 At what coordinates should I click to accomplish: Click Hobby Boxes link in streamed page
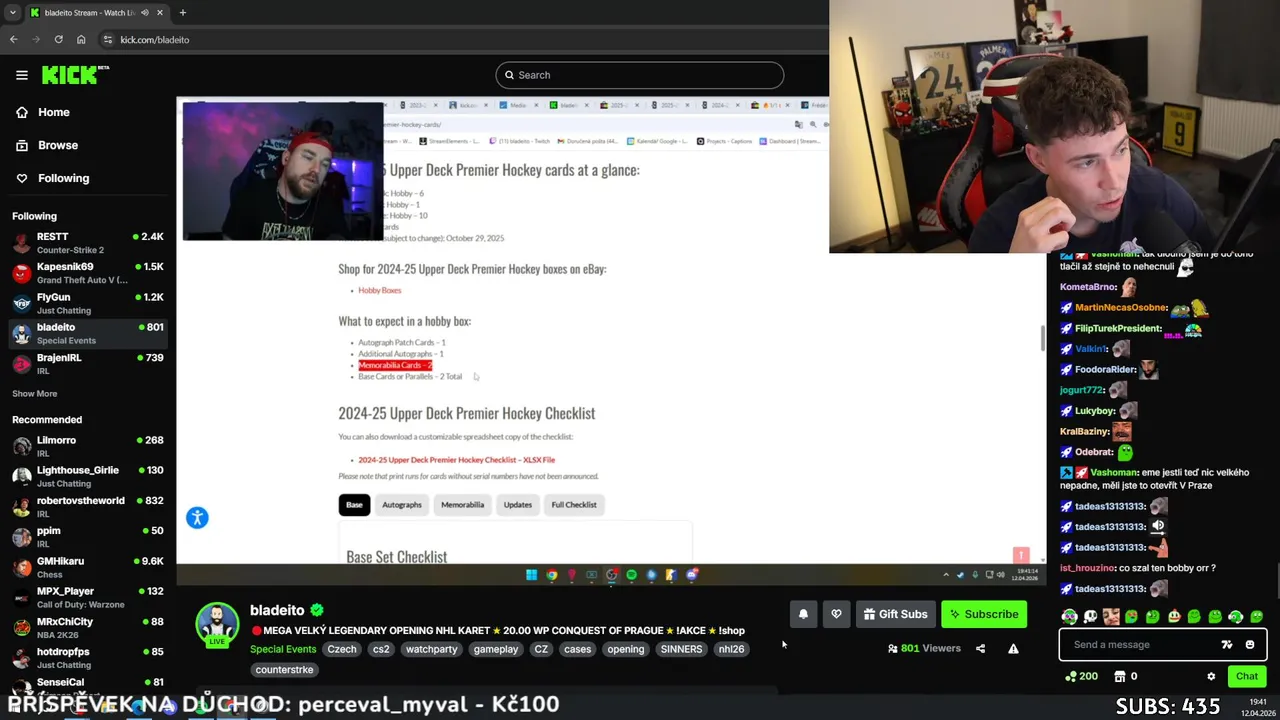380,290
